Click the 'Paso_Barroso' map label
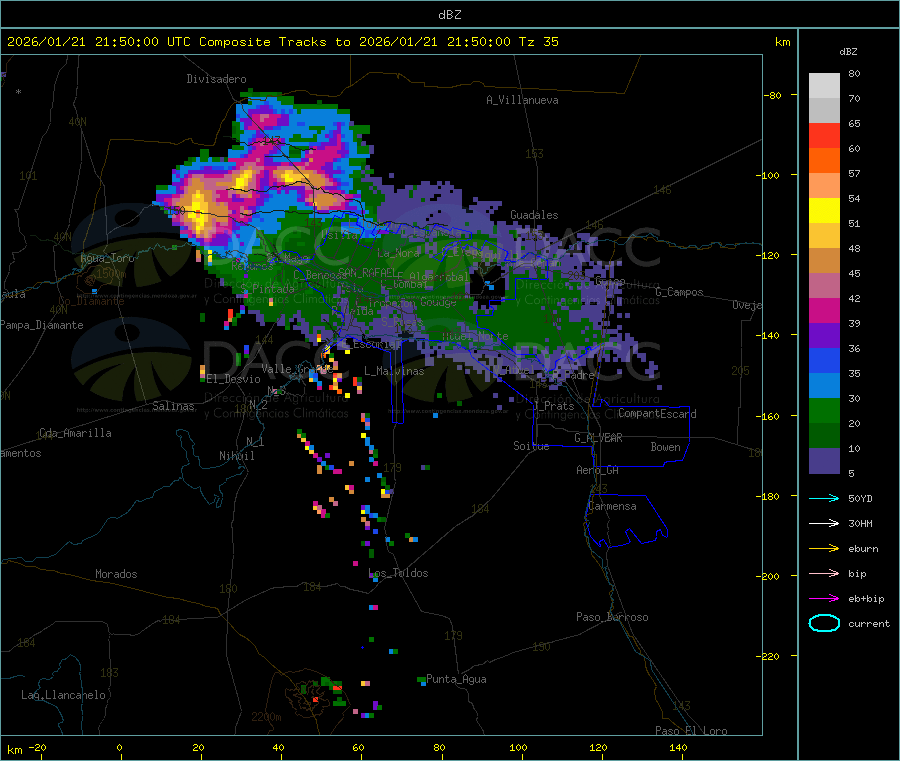The image size is (900, 761). click(x=612, y=617)
